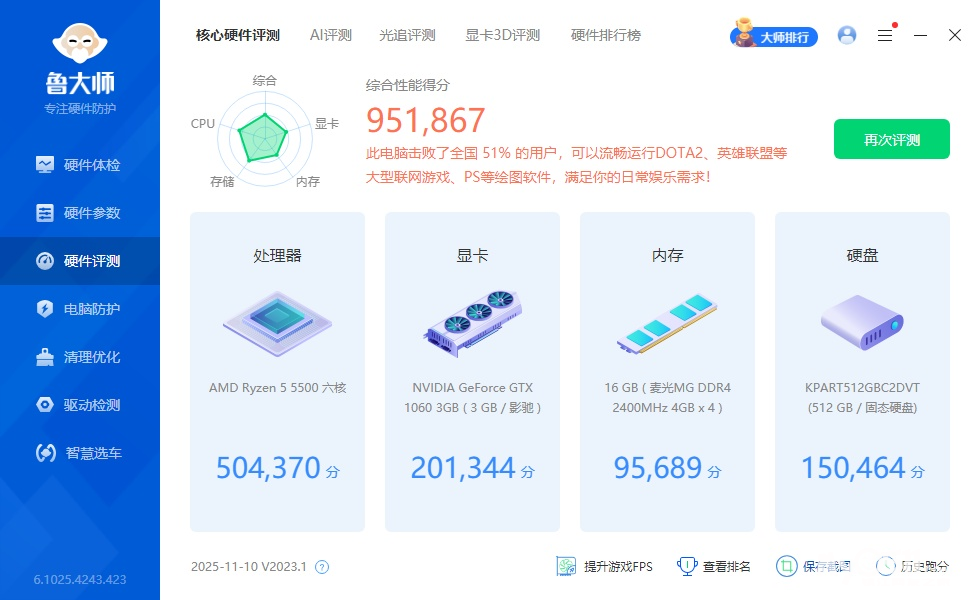Click the 显卡 graphics card image

click(x=472, y=322)
